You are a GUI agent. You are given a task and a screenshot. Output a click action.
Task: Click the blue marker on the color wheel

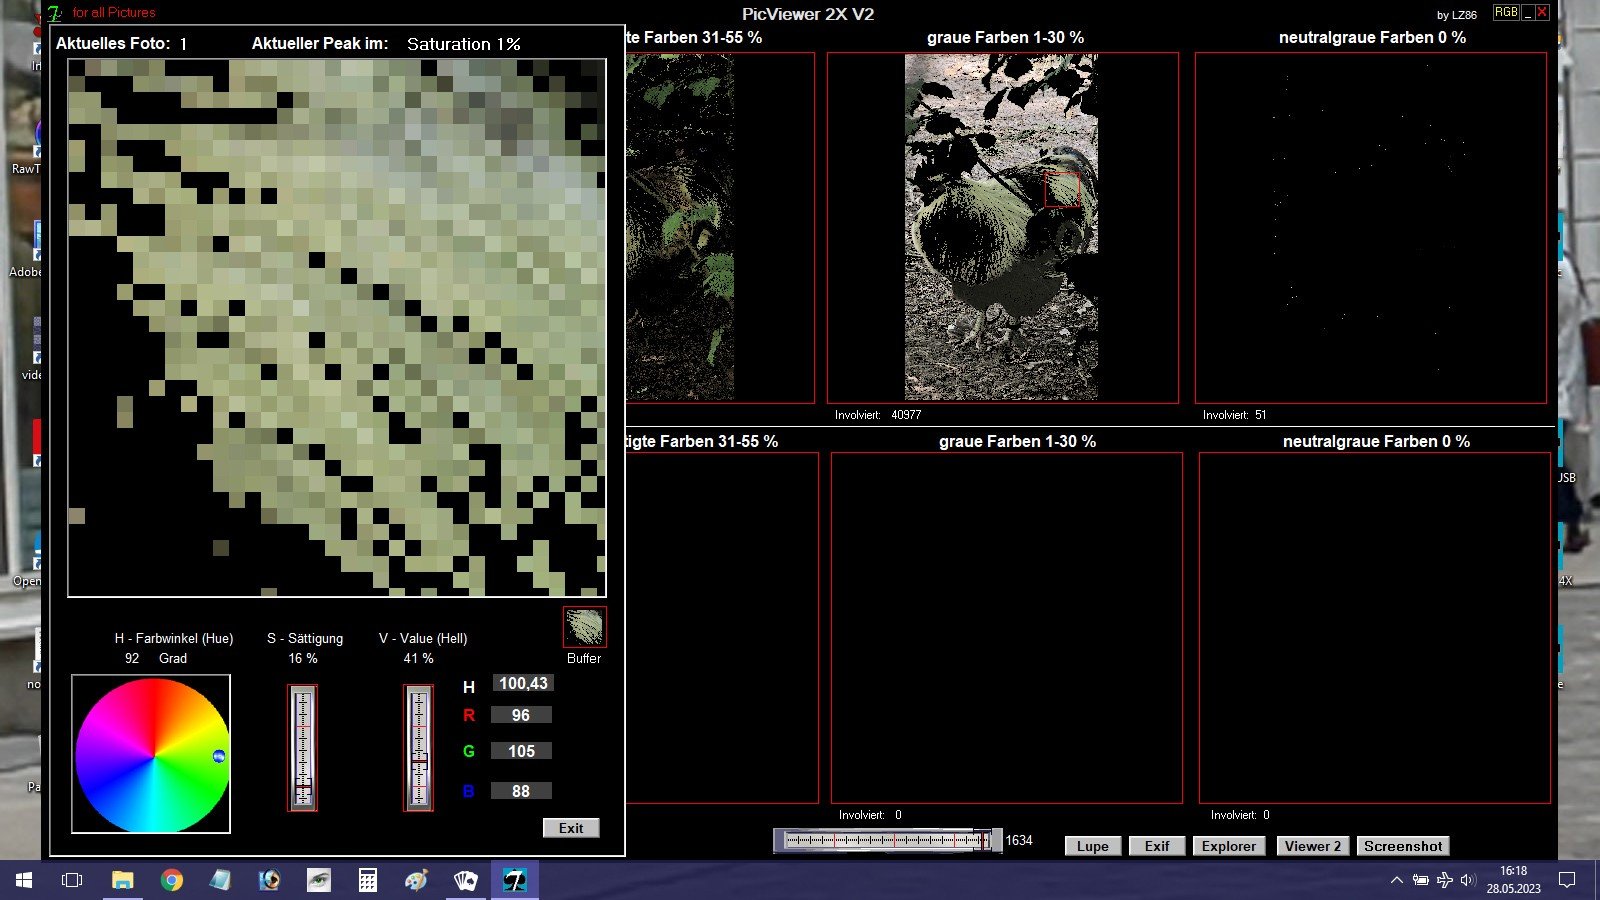(x=219, y=756)
